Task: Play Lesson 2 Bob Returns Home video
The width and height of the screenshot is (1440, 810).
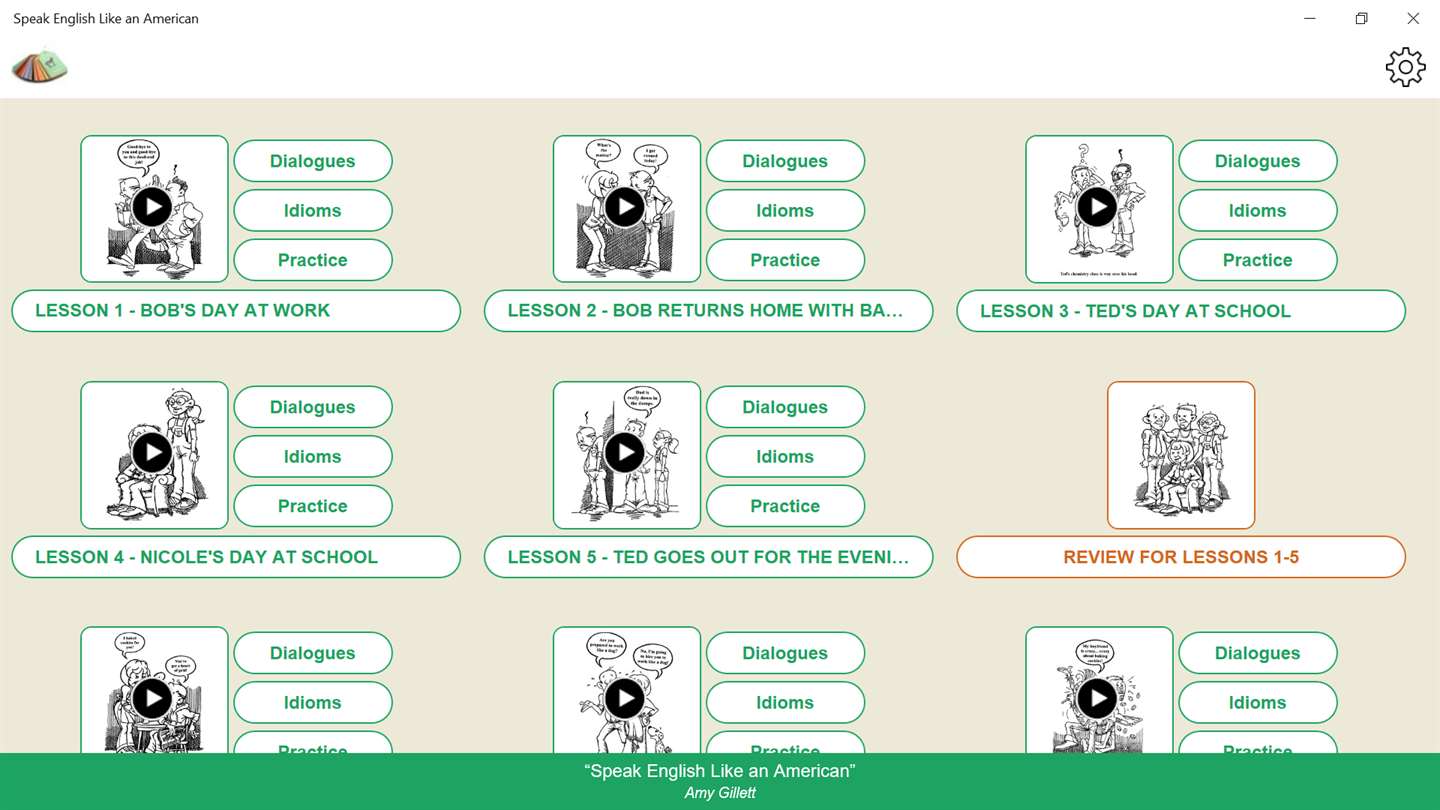Action: tap(625, 207)
